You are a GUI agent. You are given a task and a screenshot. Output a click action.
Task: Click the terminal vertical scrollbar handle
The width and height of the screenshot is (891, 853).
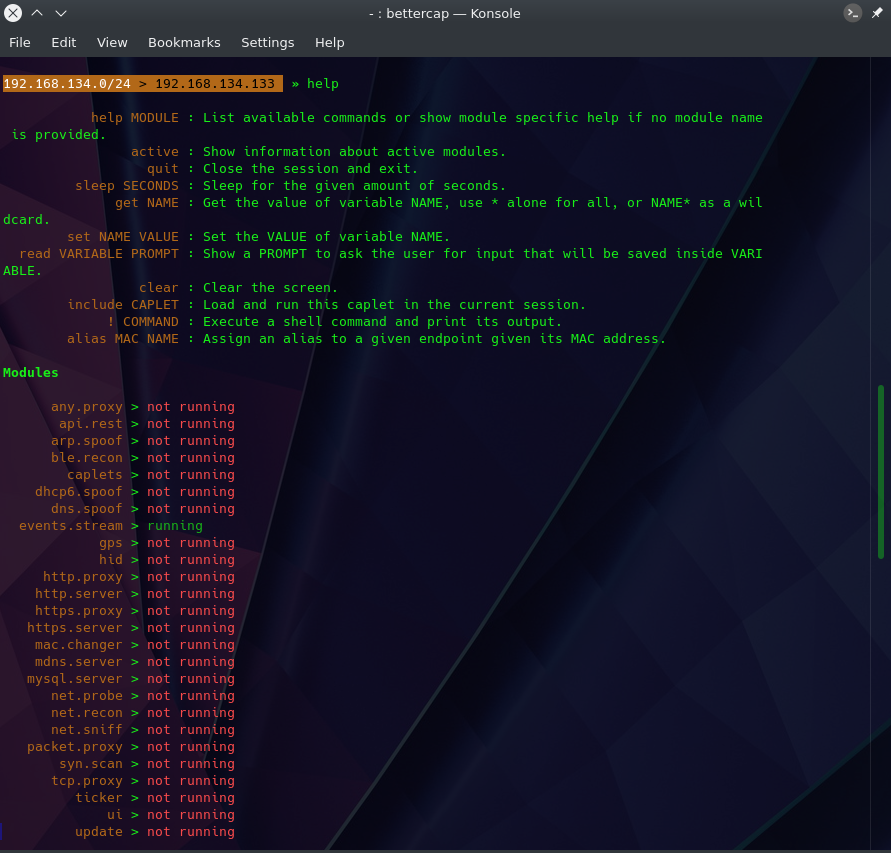(x=881, y=472)
